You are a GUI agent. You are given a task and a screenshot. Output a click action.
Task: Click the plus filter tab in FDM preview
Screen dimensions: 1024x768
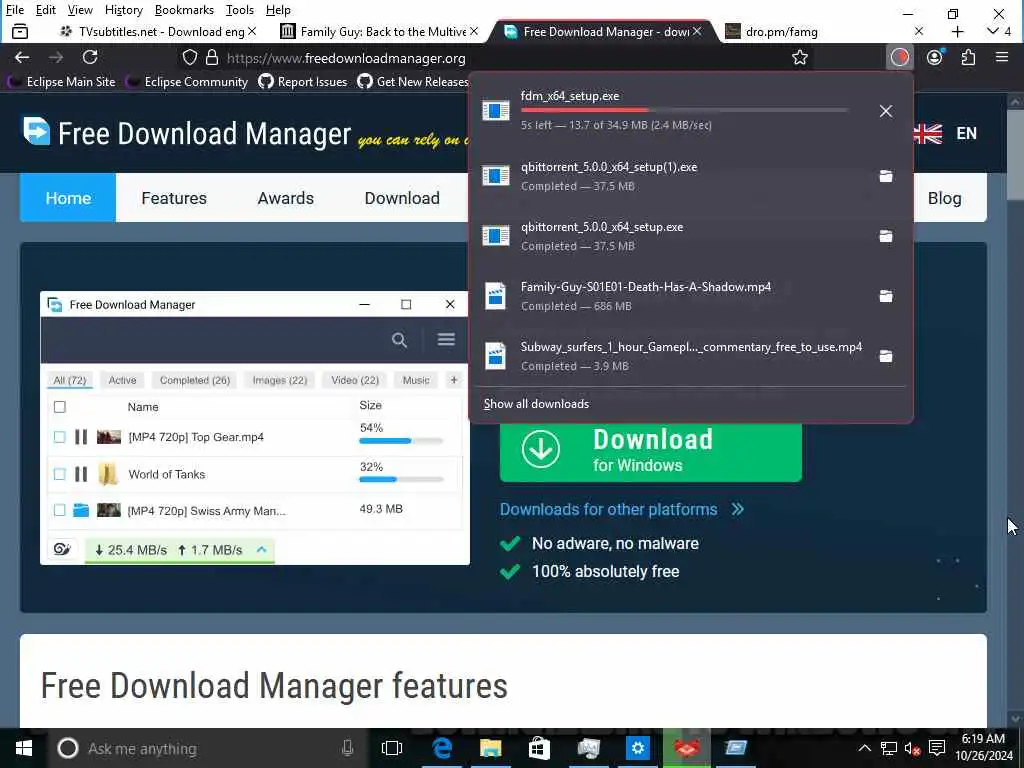click(454, 380)
